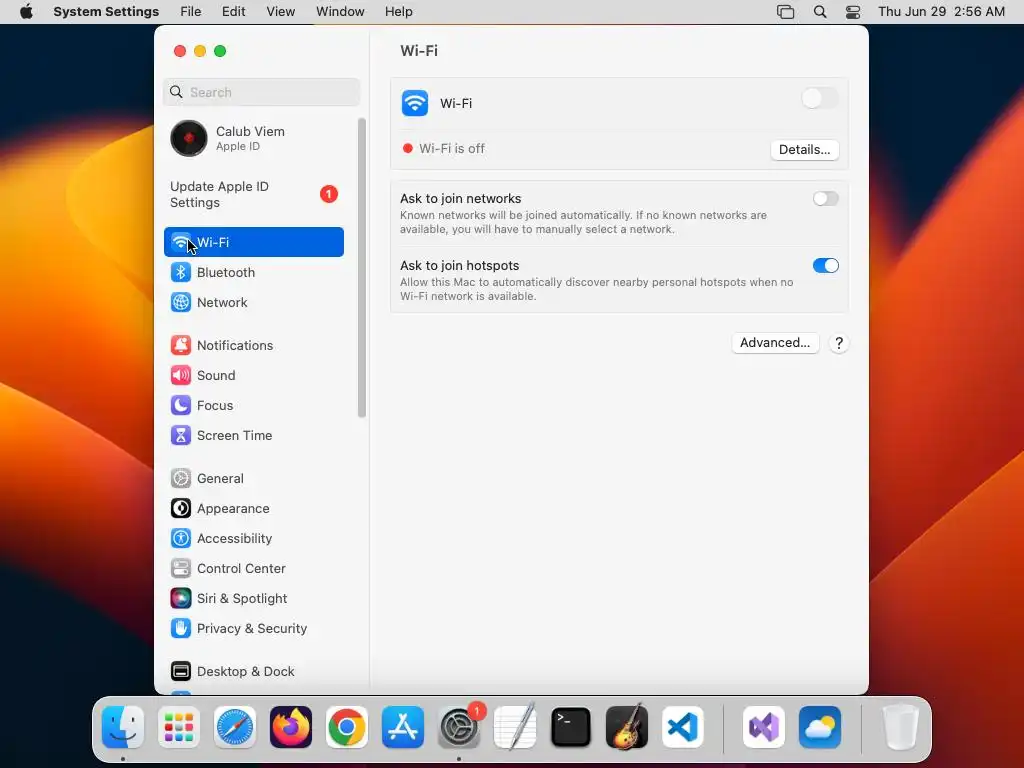This screenshot has height=768, width=1024.
Task: Open the View menu
Action: tap(281, 12)
